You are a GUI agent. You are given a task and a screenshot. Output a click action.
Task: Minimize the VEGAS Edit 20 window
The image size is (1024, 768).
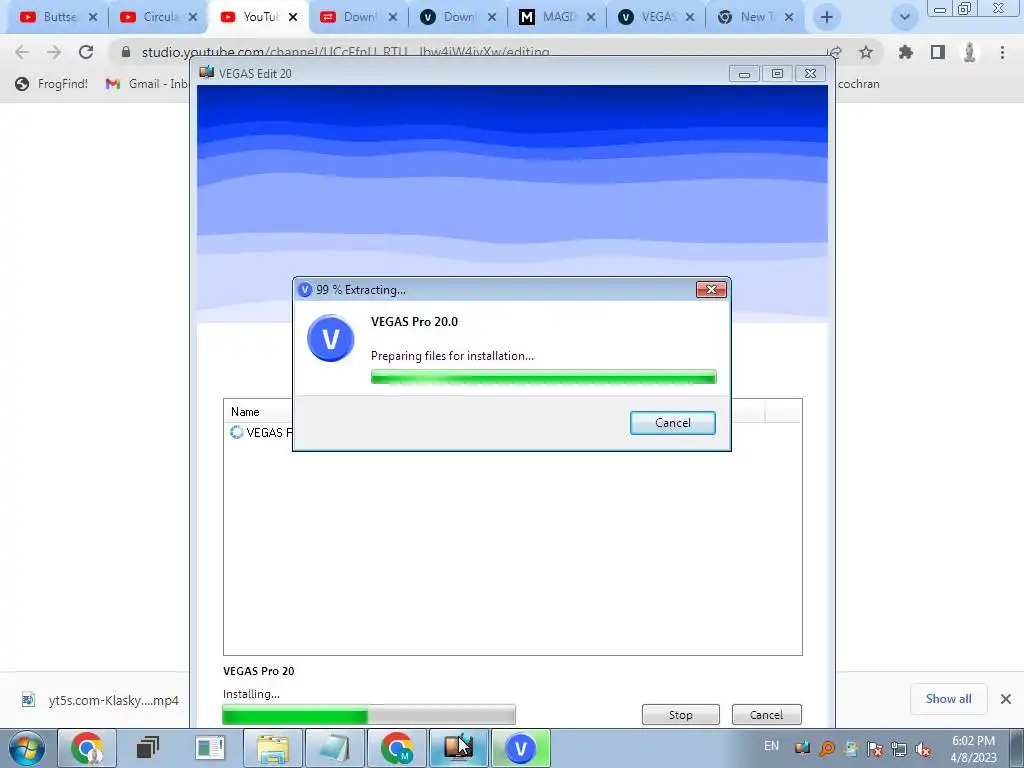tap(744, 74)
